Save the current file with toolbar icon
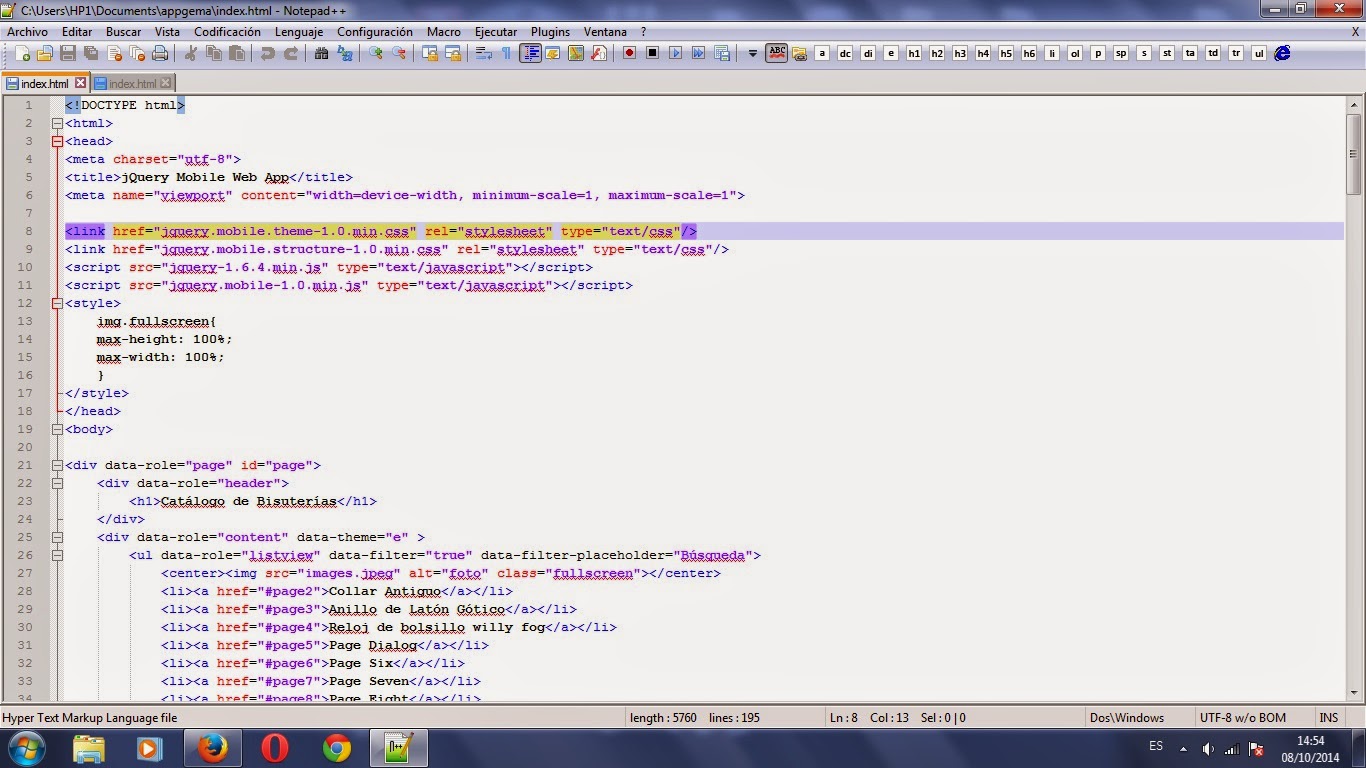The height and width of the screenshot is (768, 1366). point(68,53)
